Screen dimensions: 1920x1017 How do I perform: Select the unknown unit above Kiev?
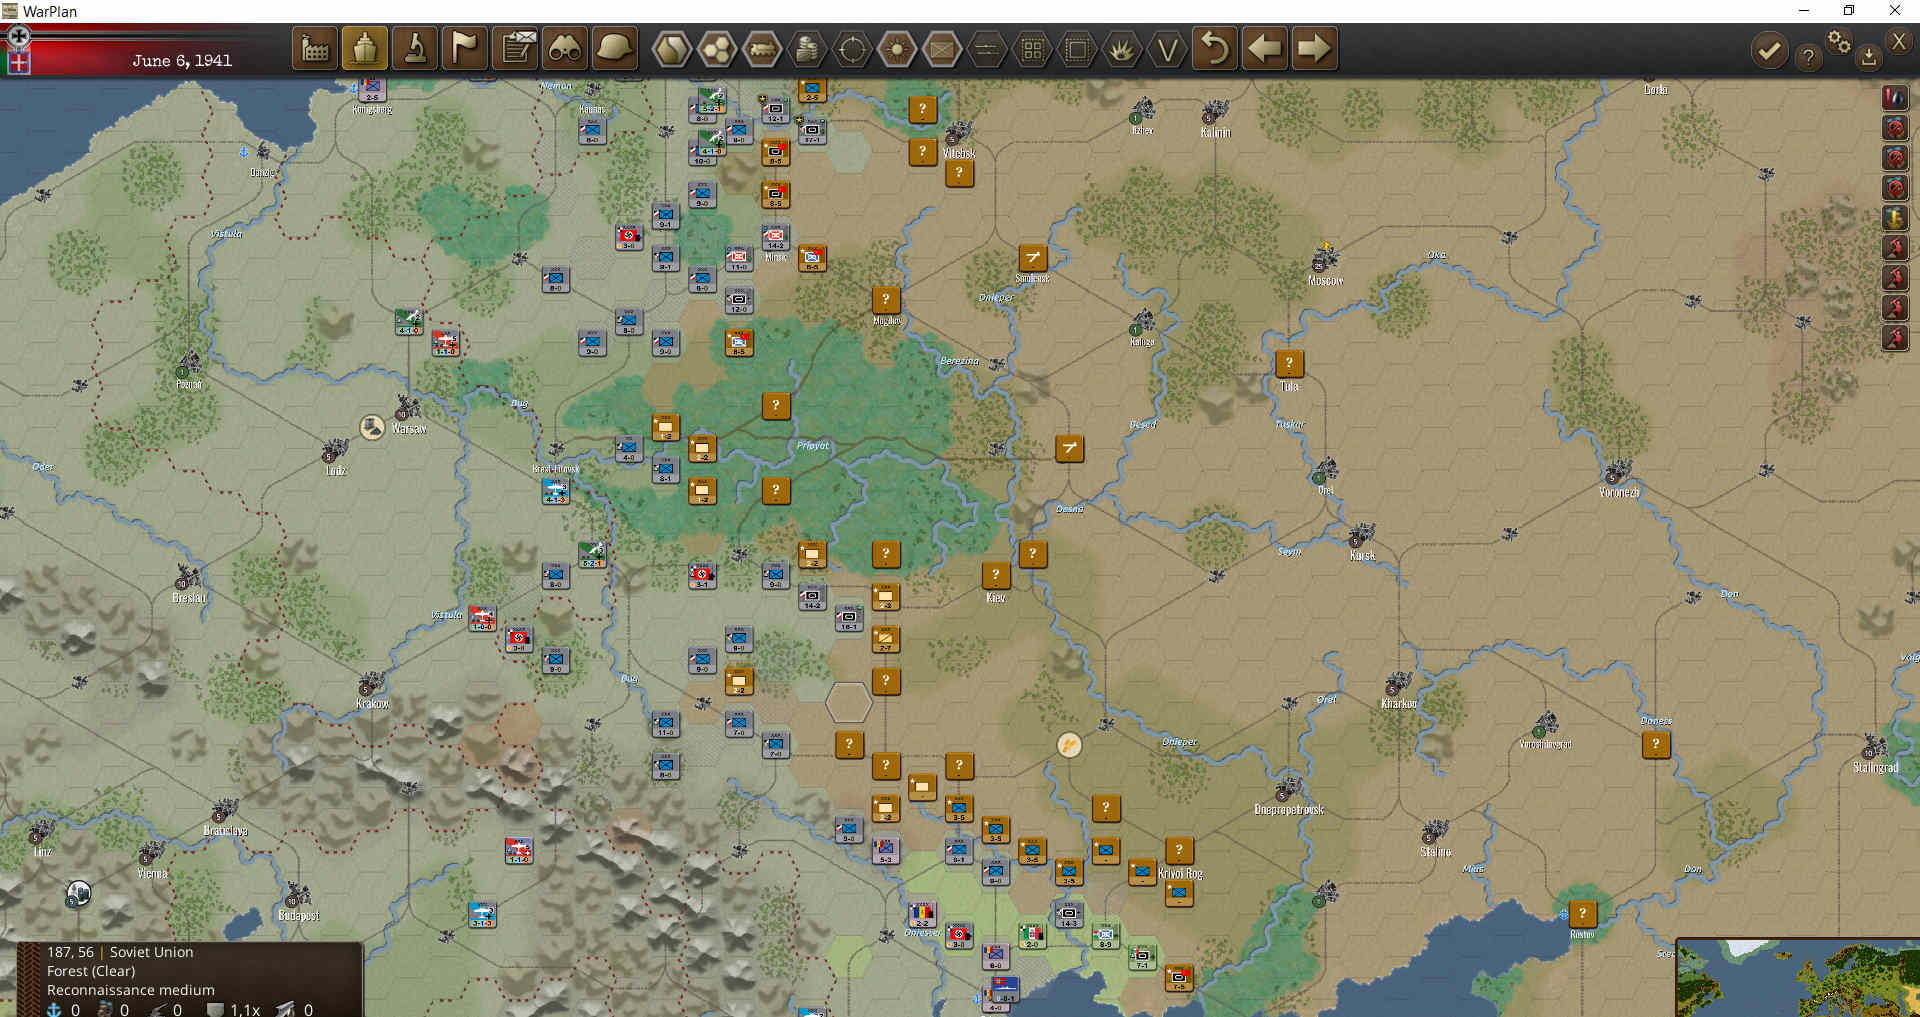coord(995,574)
